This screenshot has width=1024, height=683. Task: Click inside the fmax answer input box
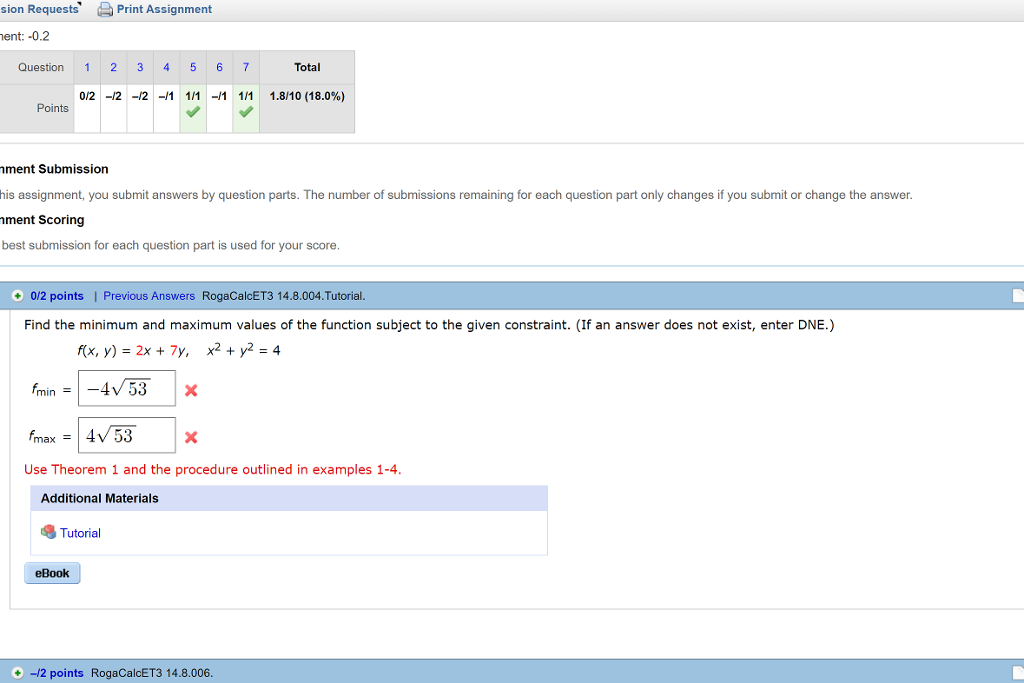tap(126, 434)
